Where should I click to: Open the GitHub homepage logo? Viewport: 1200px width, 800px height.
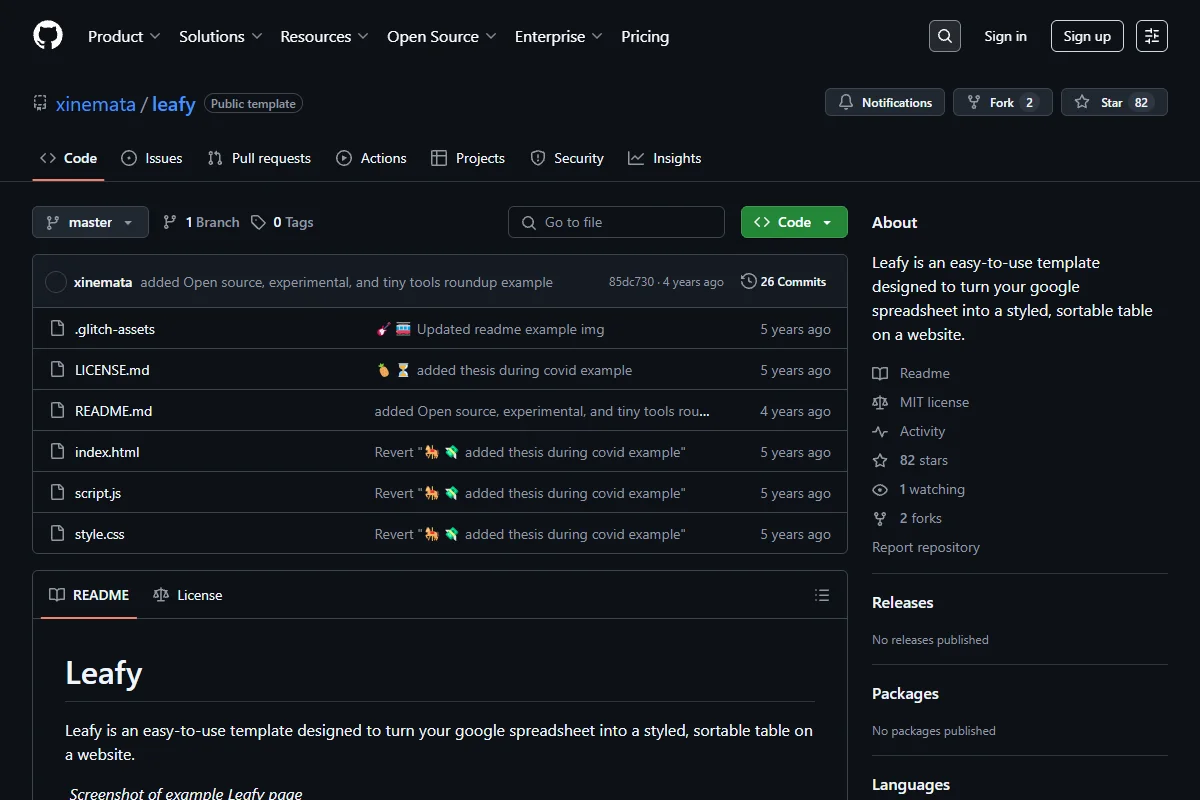click(48, 36)
